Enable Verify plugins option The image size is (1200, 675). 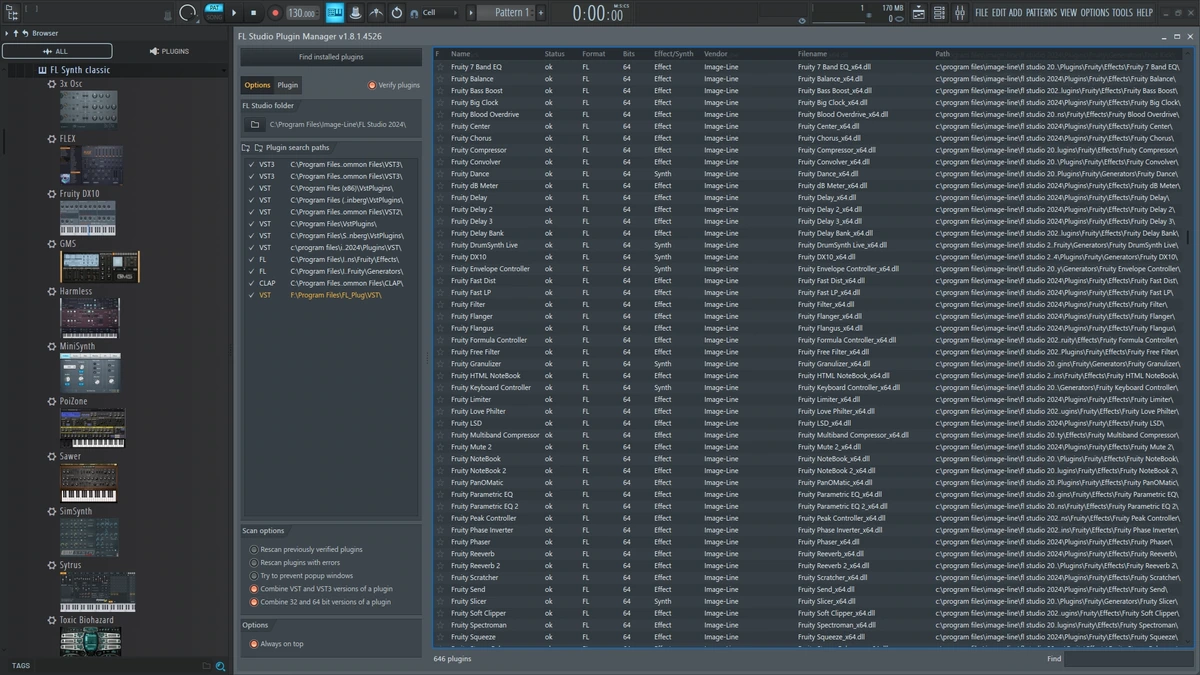(394, 85)
